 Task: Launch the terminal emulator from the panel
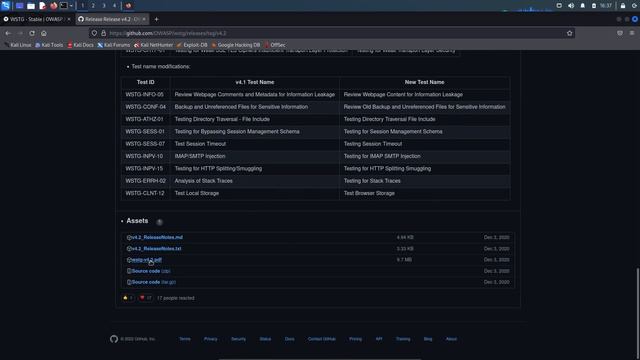[64, 5]
